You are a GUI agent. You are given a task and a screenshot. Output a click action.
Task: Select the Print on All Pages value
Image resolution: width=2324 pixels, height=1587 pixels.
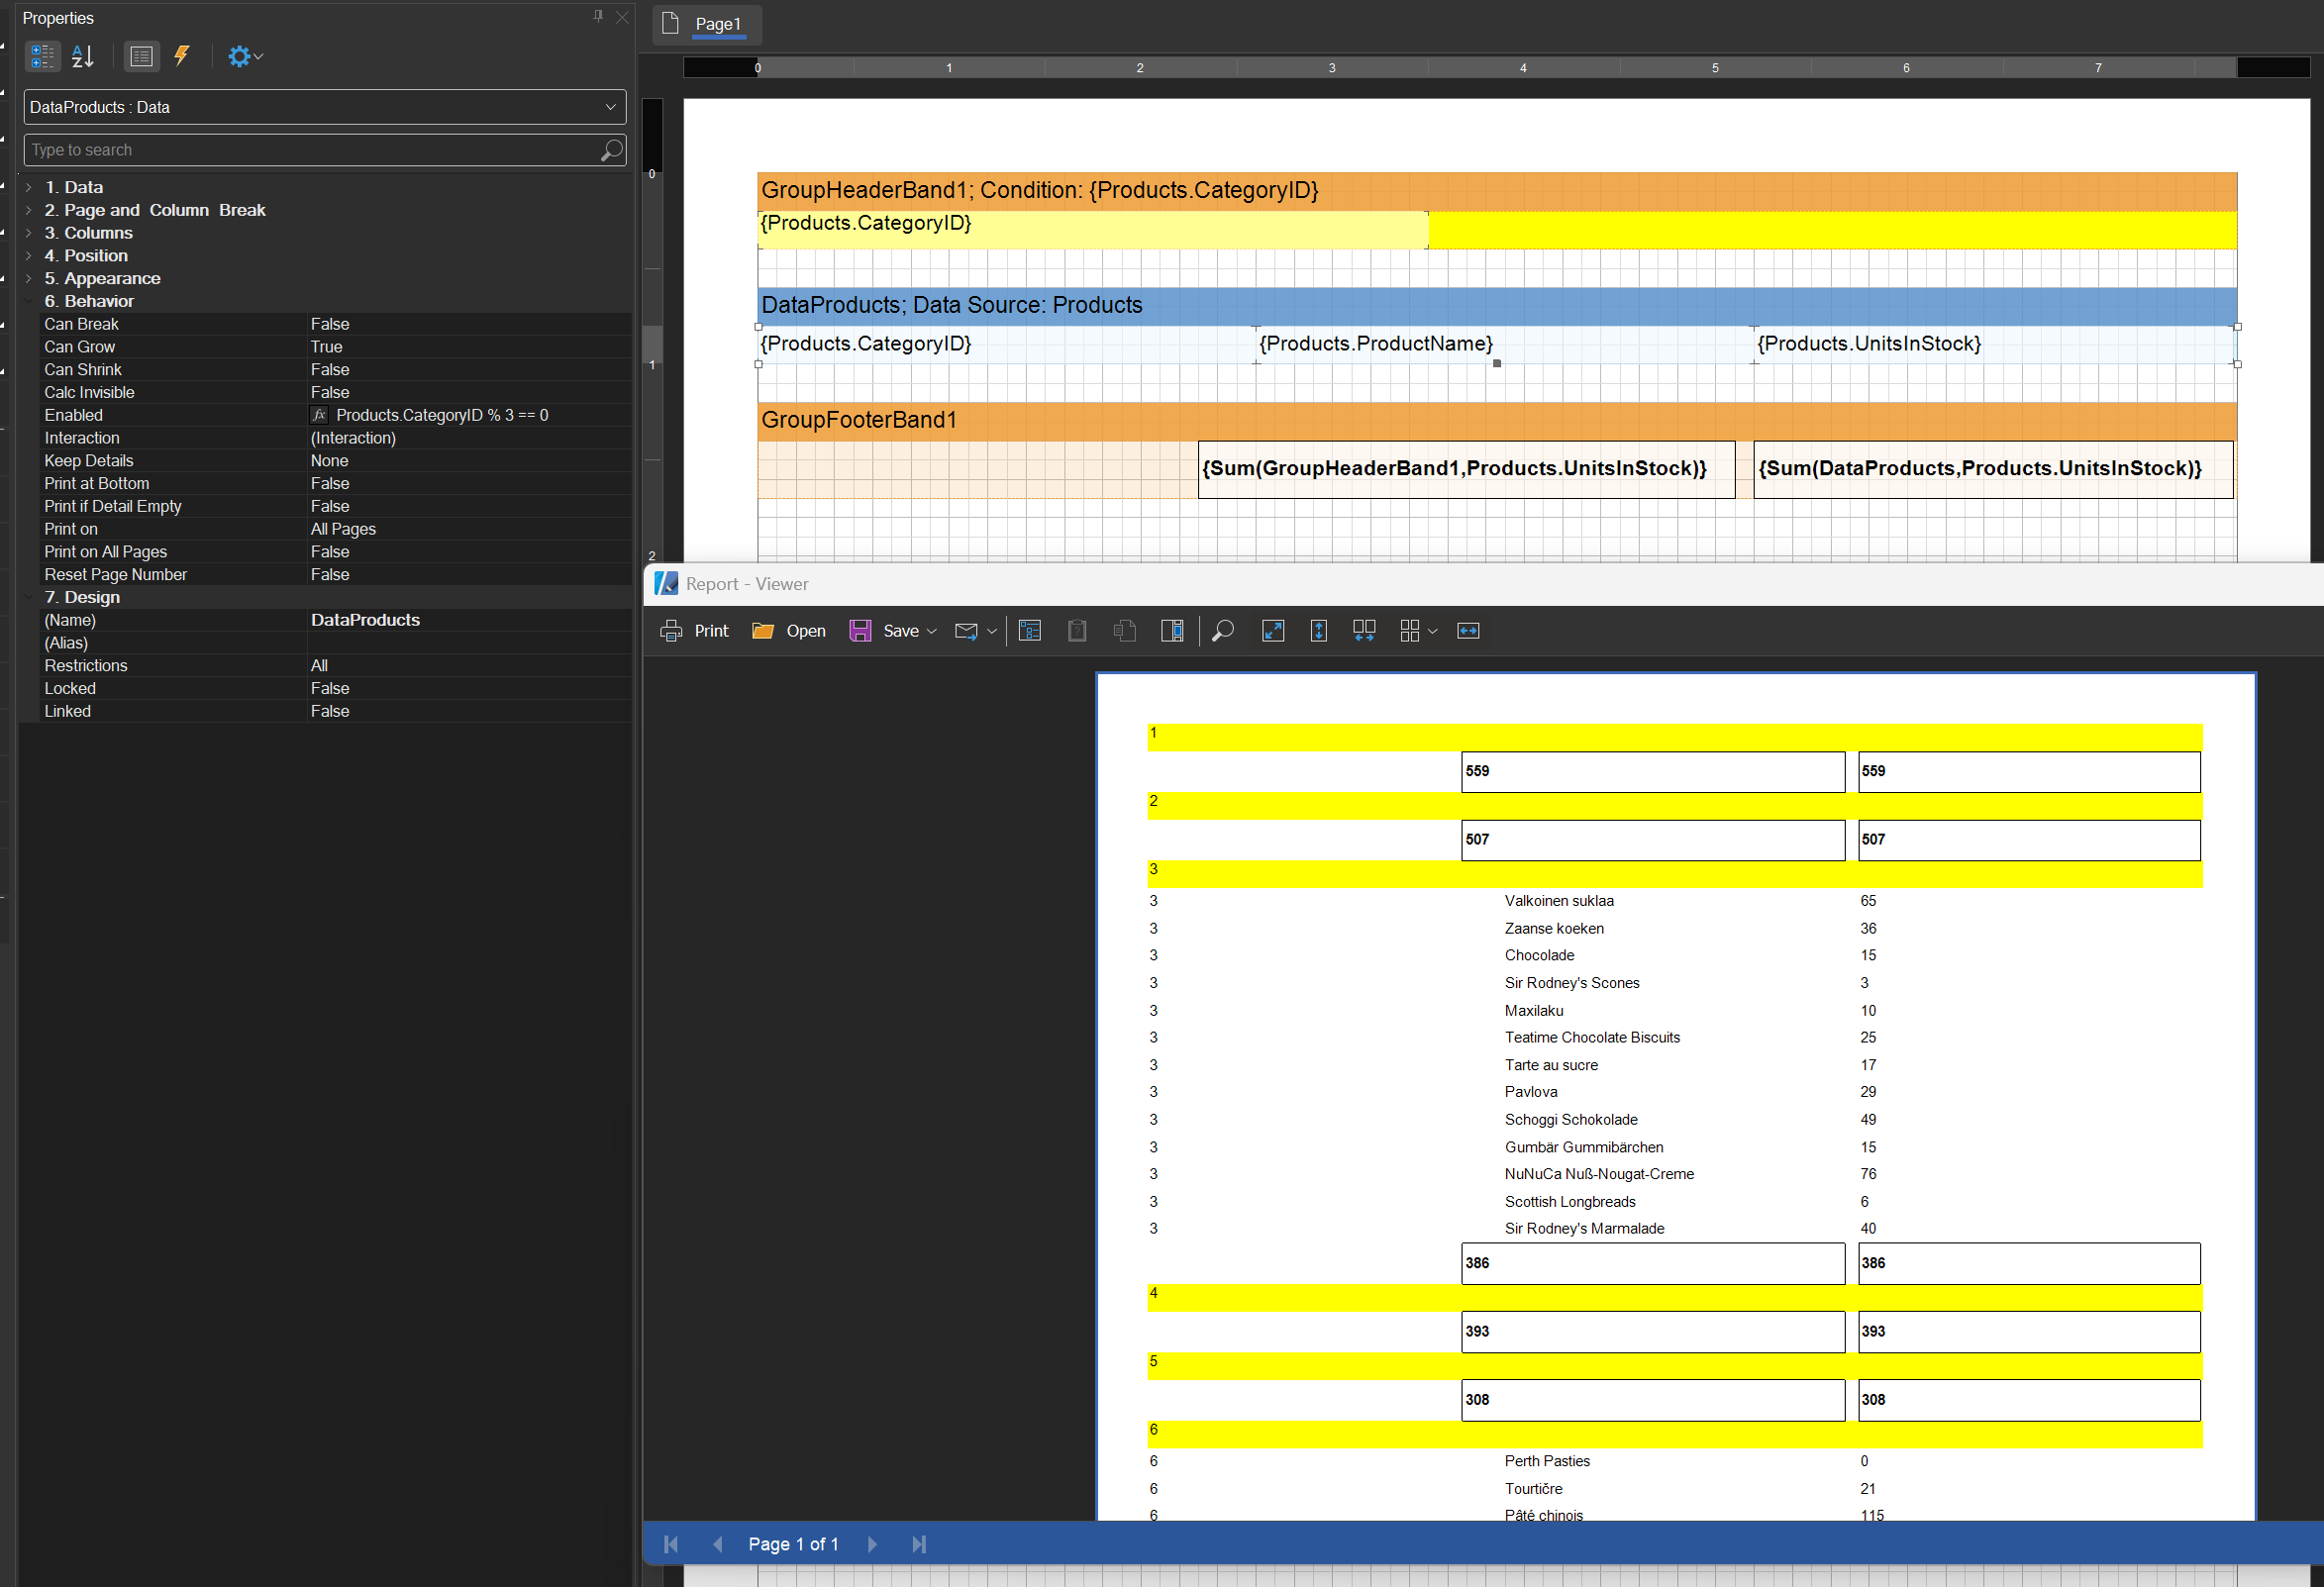468,552
